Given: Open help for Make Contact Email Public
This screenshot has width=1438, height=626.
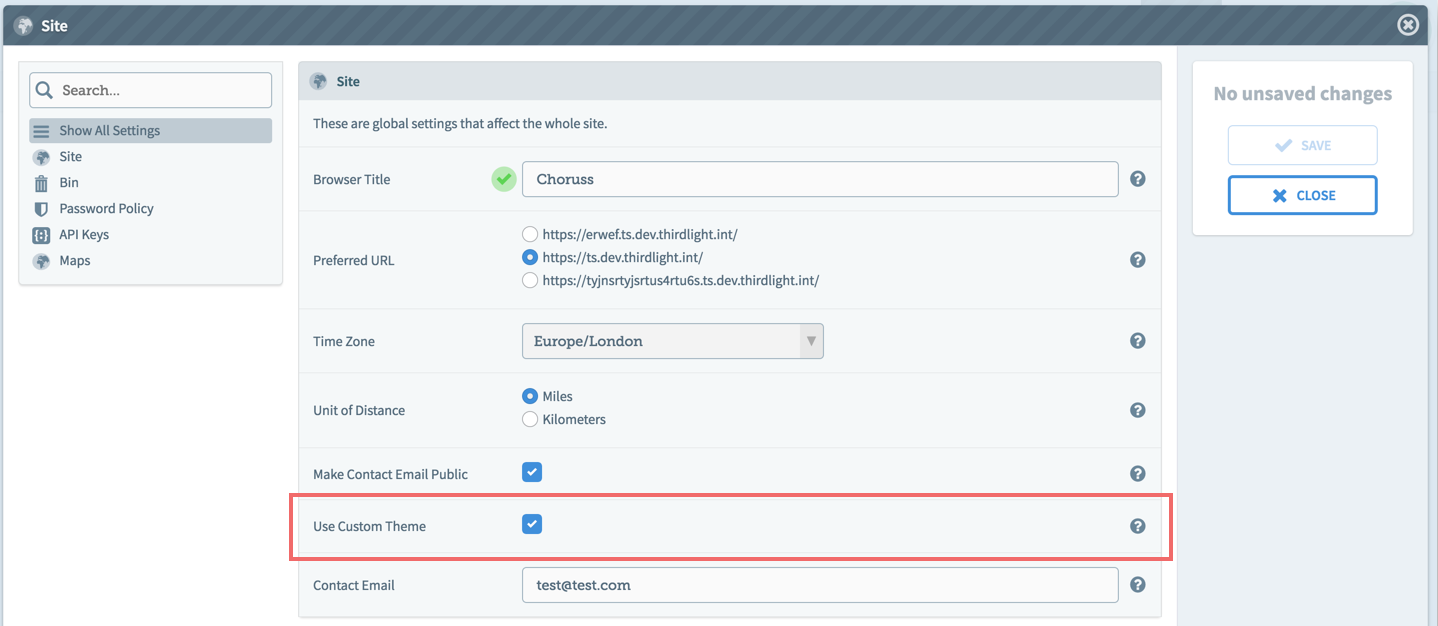Looking at the screenshot, I should [x=1137, y=474].
